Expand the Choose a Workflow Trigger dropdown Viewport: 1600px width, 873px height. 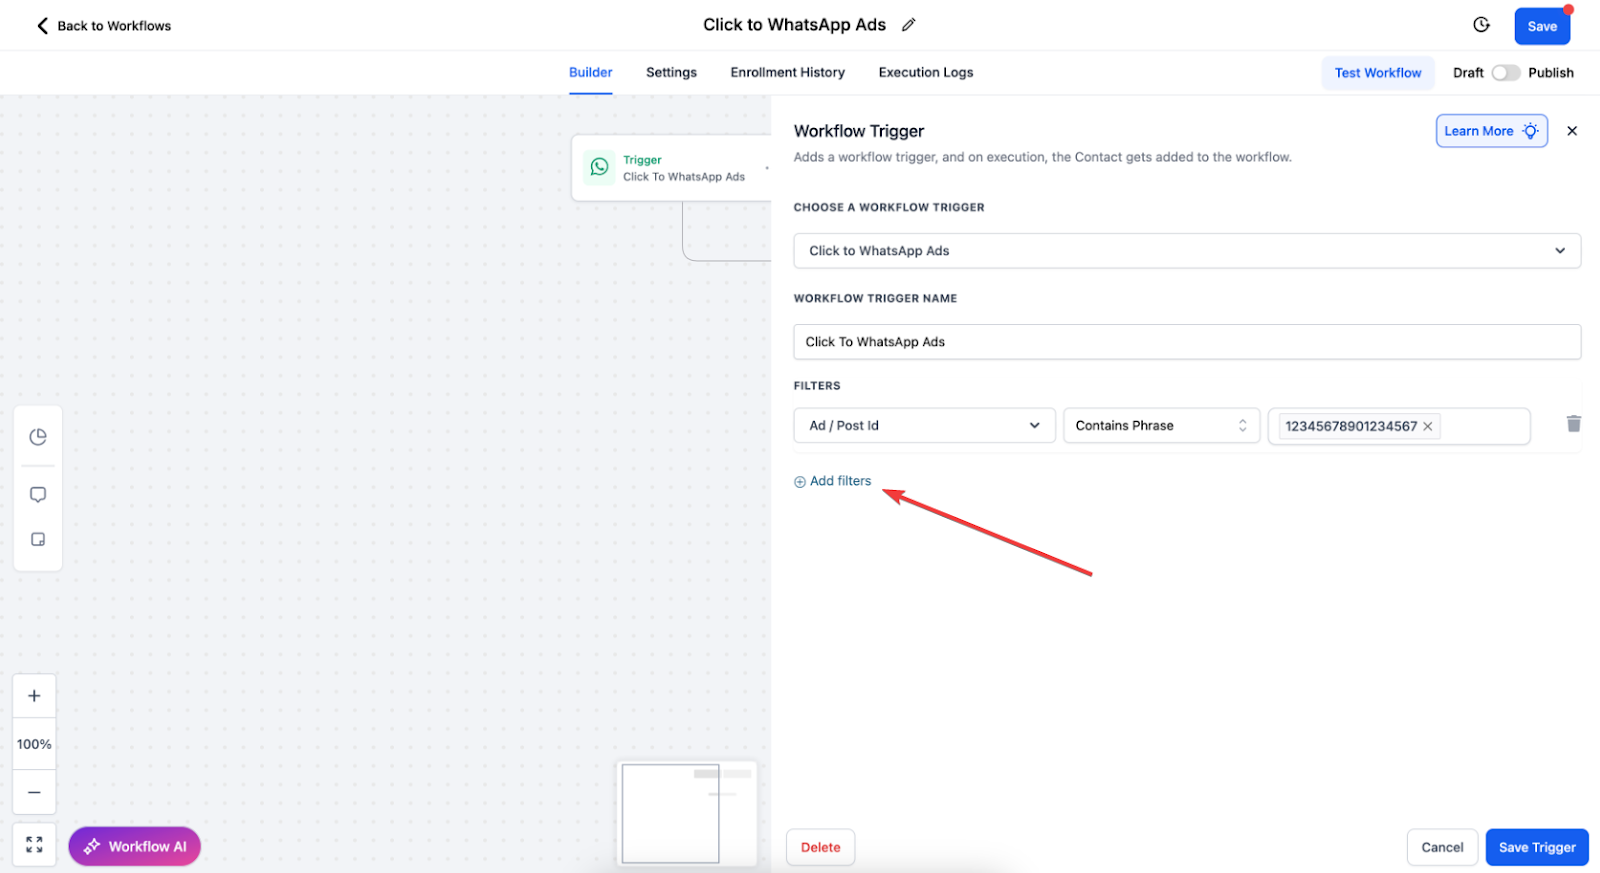[x=1187, y=251]
